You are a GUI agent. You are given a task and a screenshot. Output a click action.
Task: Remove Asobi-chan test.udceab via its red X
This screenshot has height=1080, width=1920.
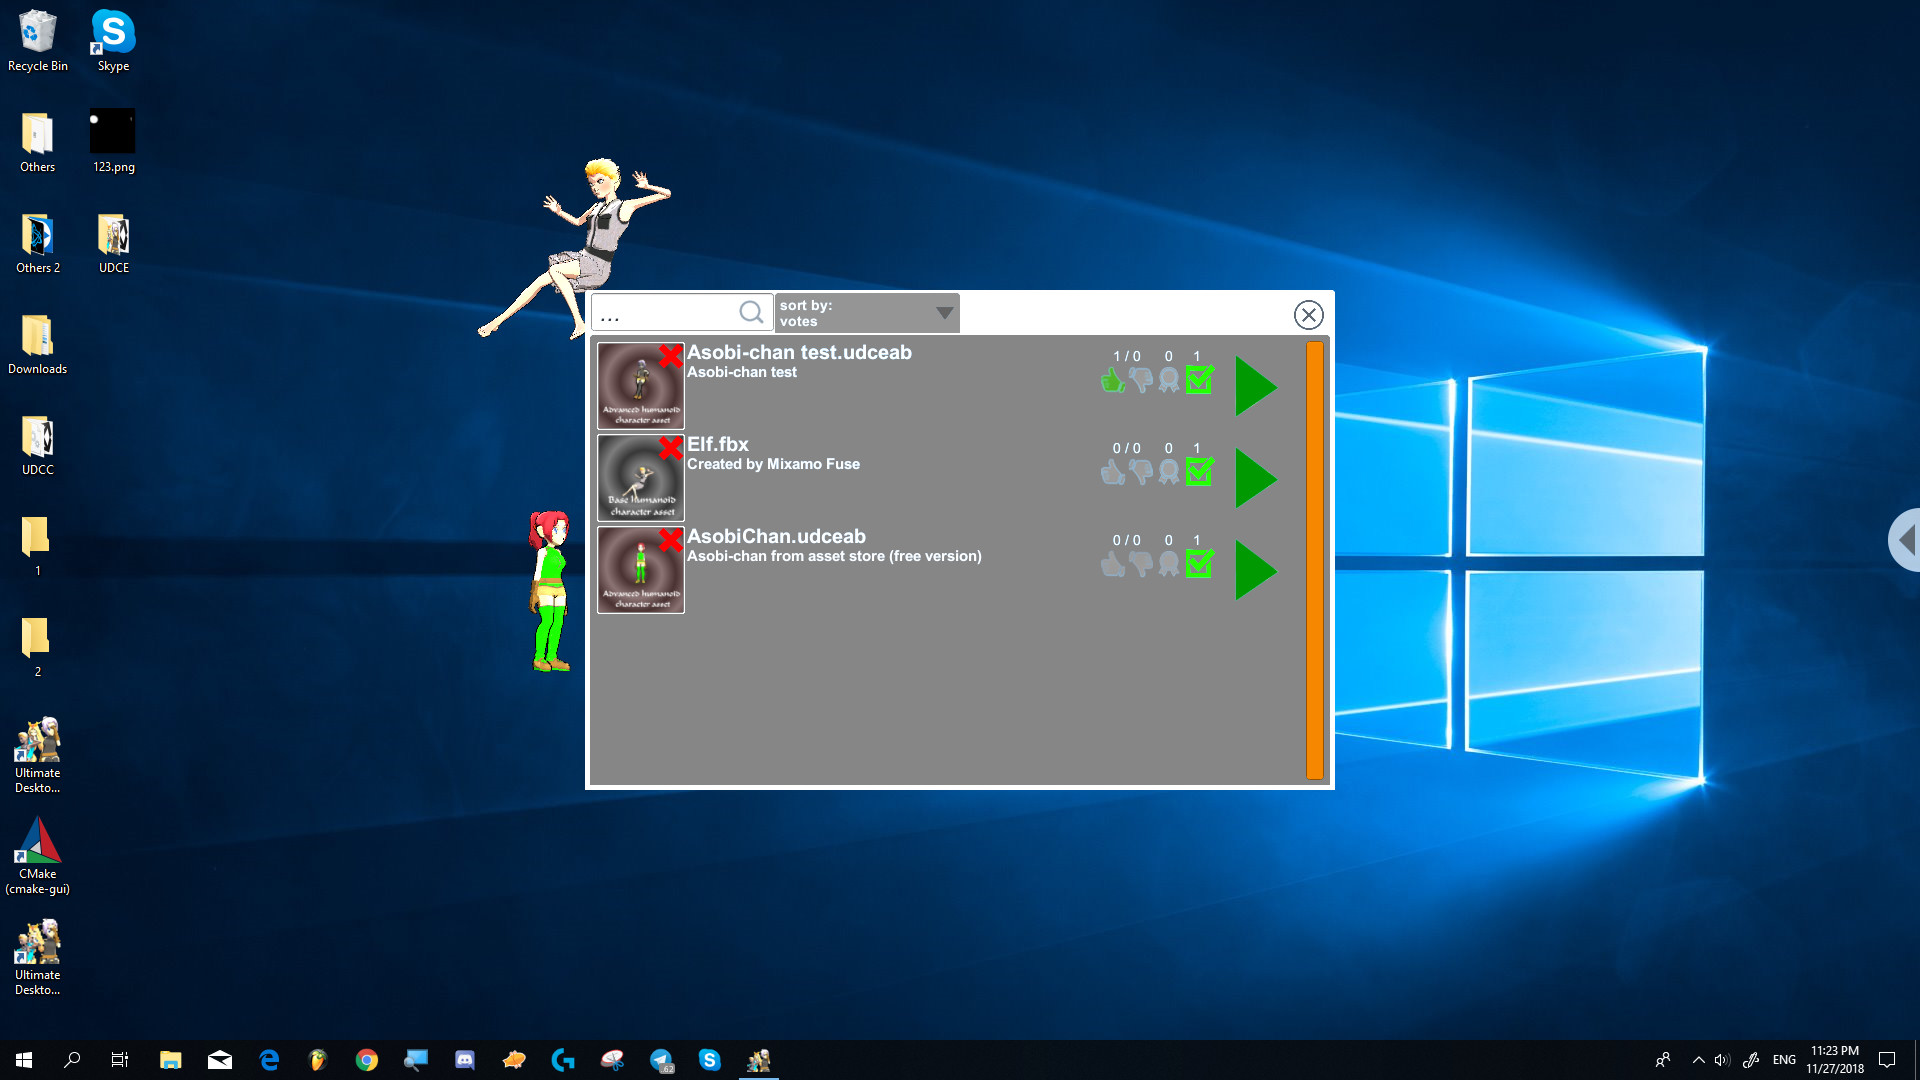671,354
